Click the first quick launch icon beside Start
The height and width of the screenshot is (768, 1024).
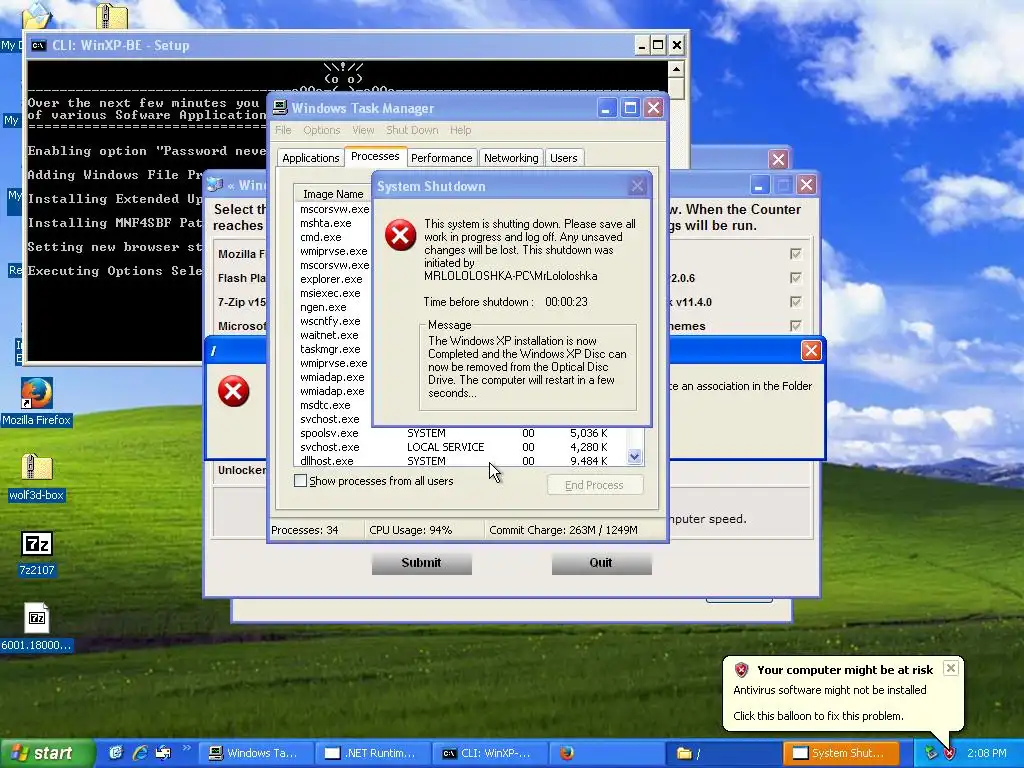tap(116, 753)
